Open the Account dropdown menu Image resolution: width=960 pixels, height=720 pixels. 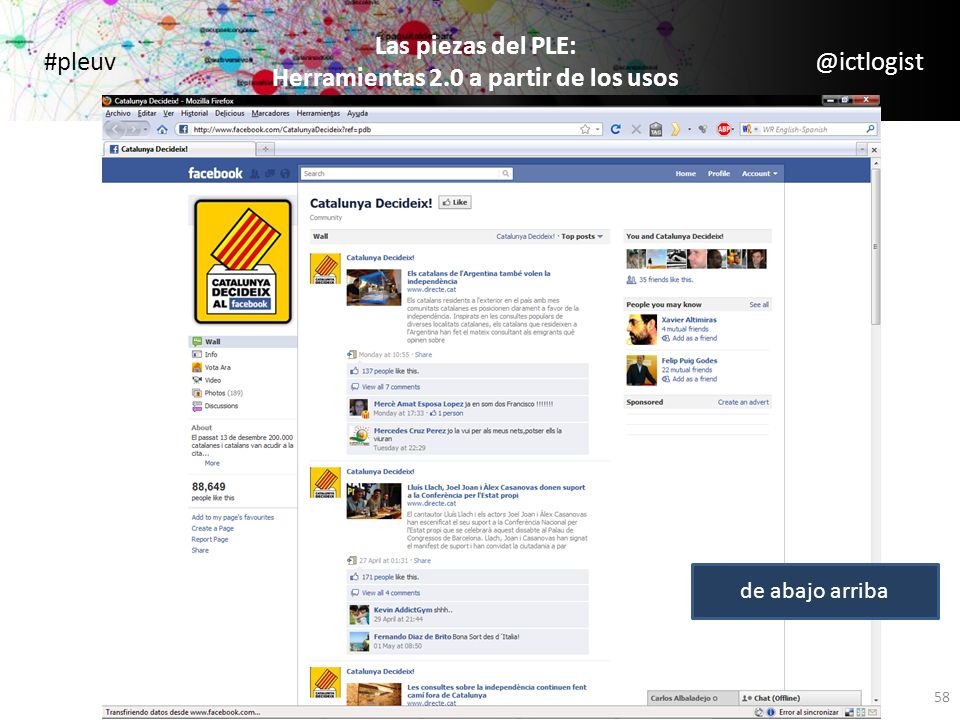pyautogui.click(x=759, y=174)
